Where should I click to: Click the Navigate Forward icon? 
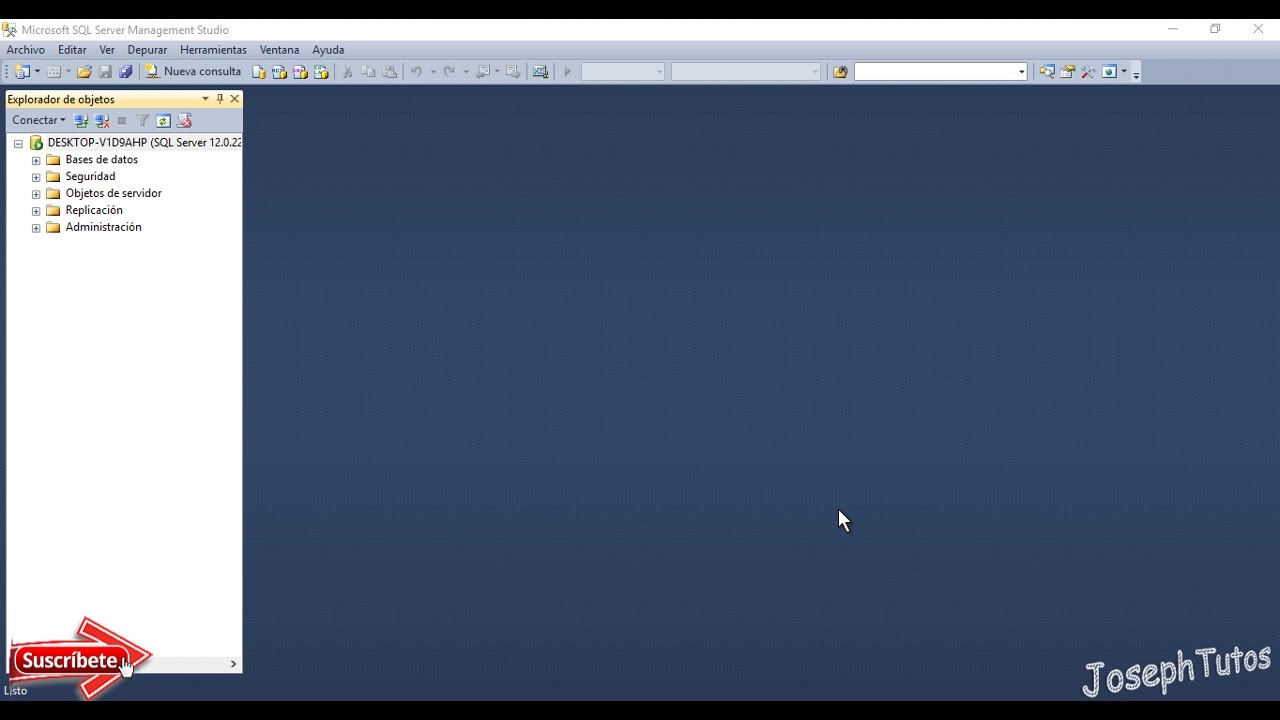(513, 72)
